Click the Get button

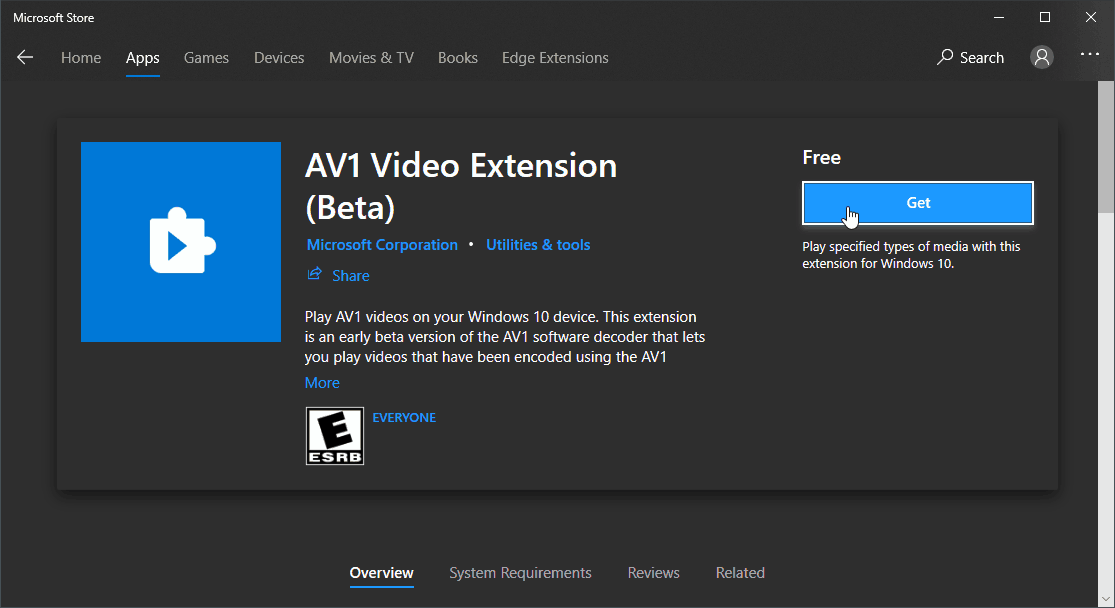click(918, 203)
